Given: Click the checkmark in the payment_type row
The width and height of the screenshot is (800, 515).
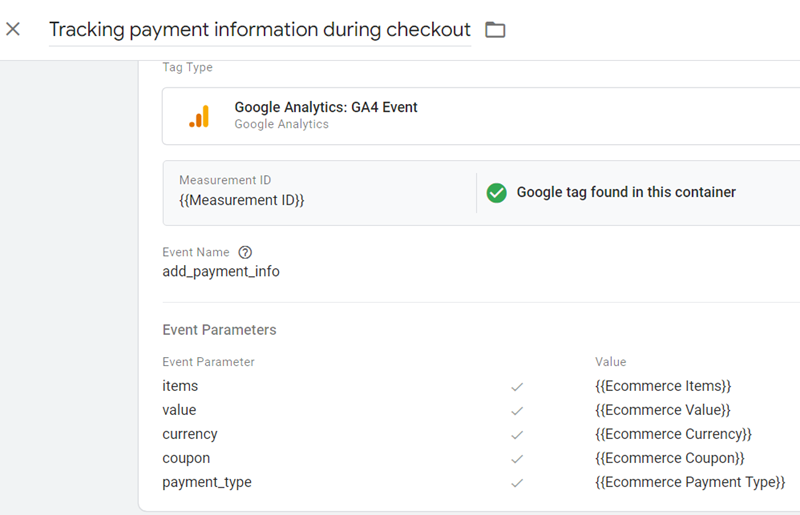Looking at the screenshot, I should [517, 483].
